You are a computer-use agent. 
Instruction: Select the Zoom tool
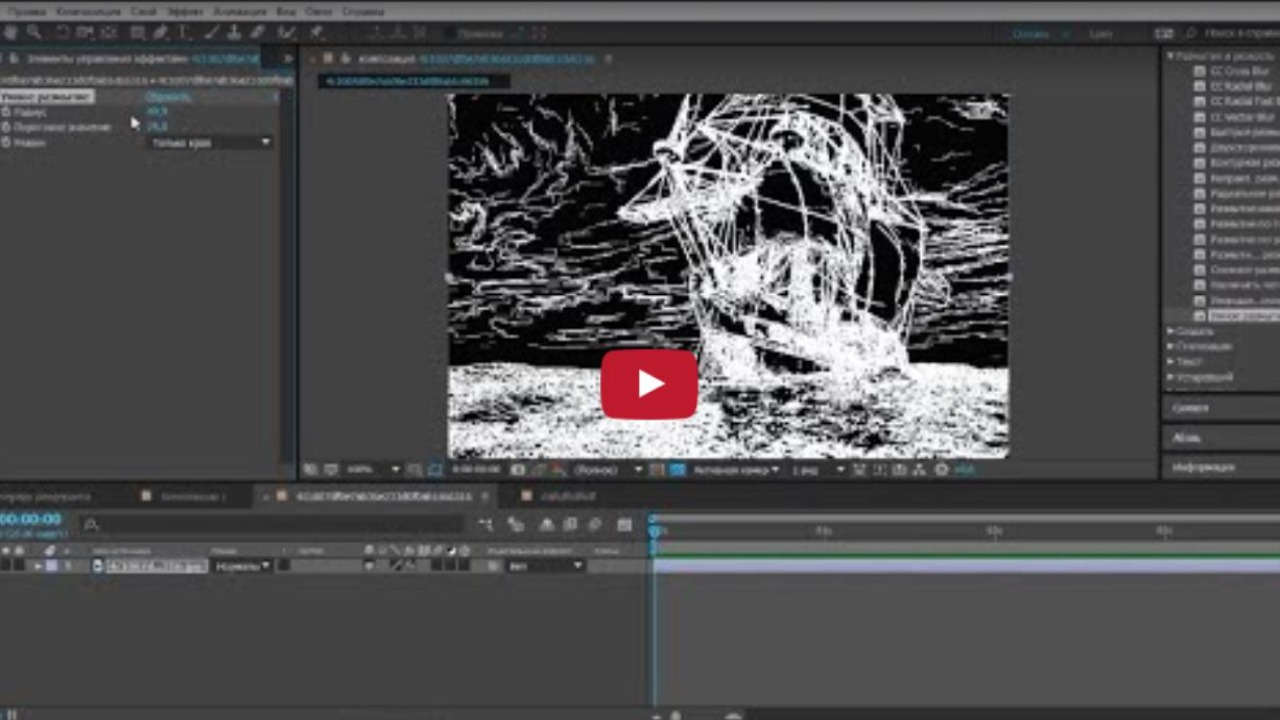[x=34, y=33]
